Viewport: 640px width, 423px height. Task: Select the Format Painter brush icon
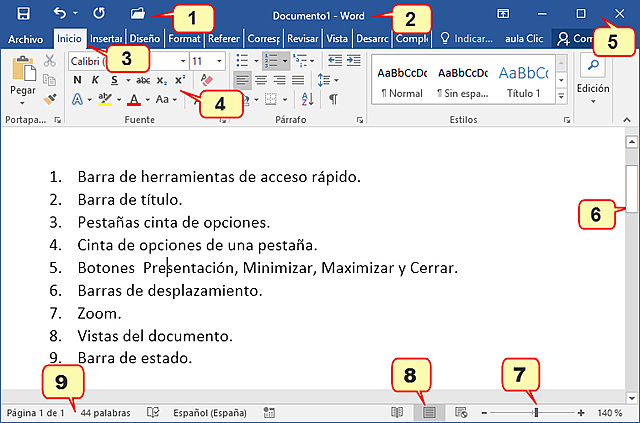(x=50, y=99)
